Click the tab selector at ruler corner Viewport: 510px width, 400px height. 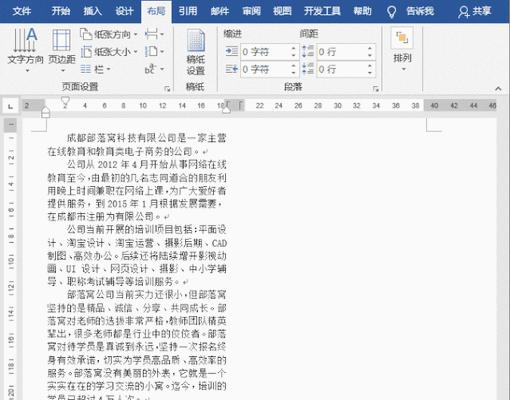coord(11,106)
